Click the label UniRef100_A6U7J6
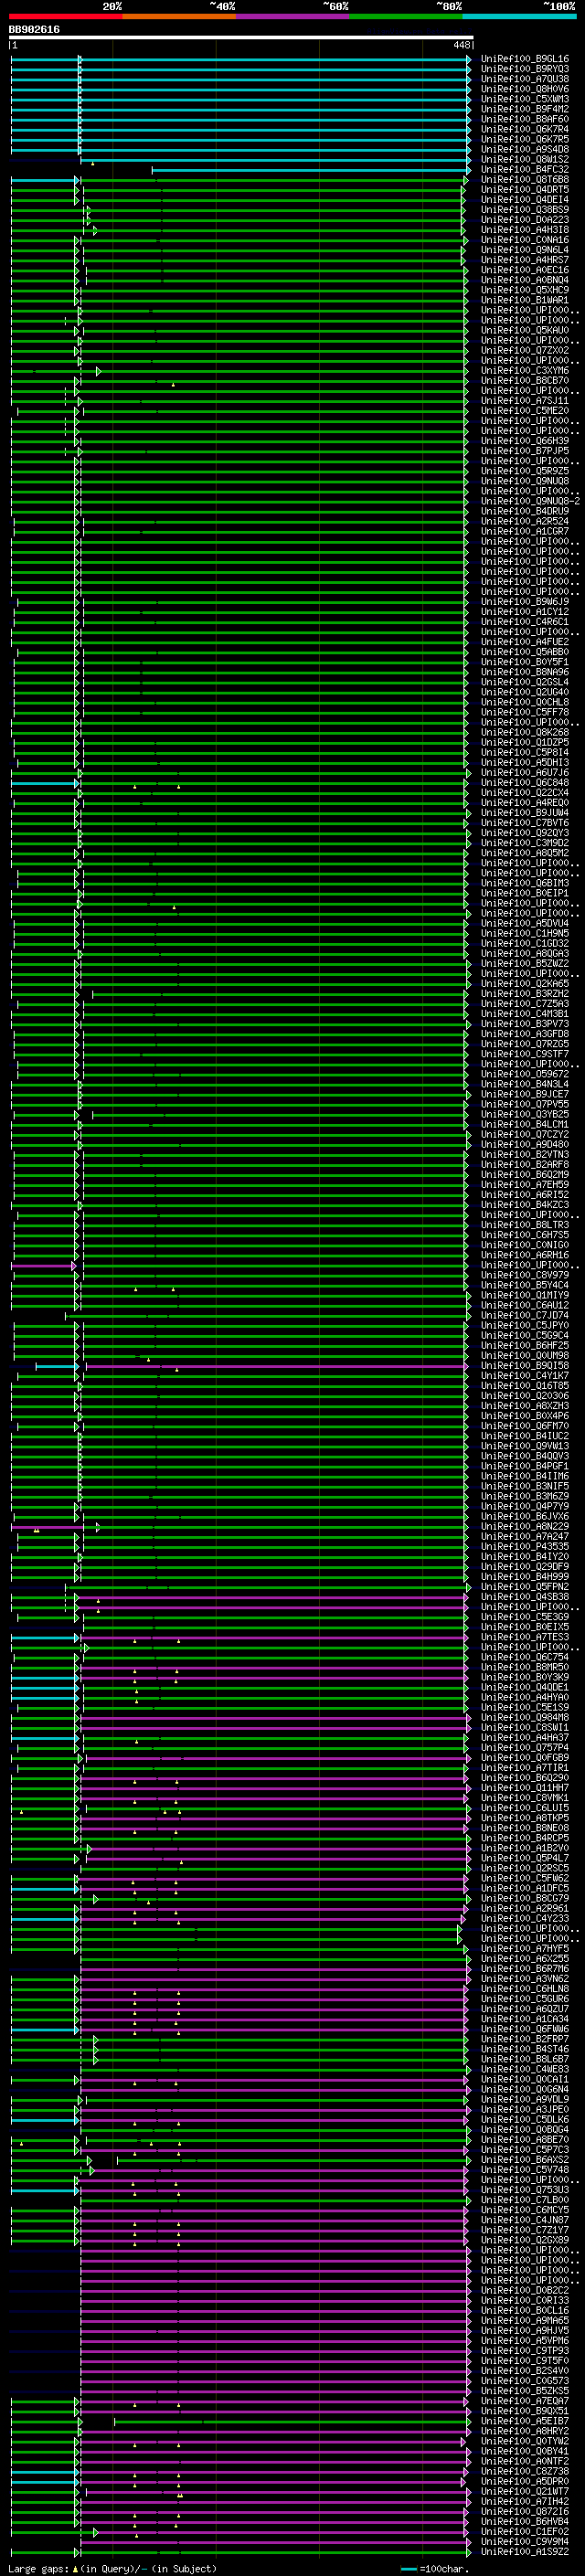 tap(525, 773)
